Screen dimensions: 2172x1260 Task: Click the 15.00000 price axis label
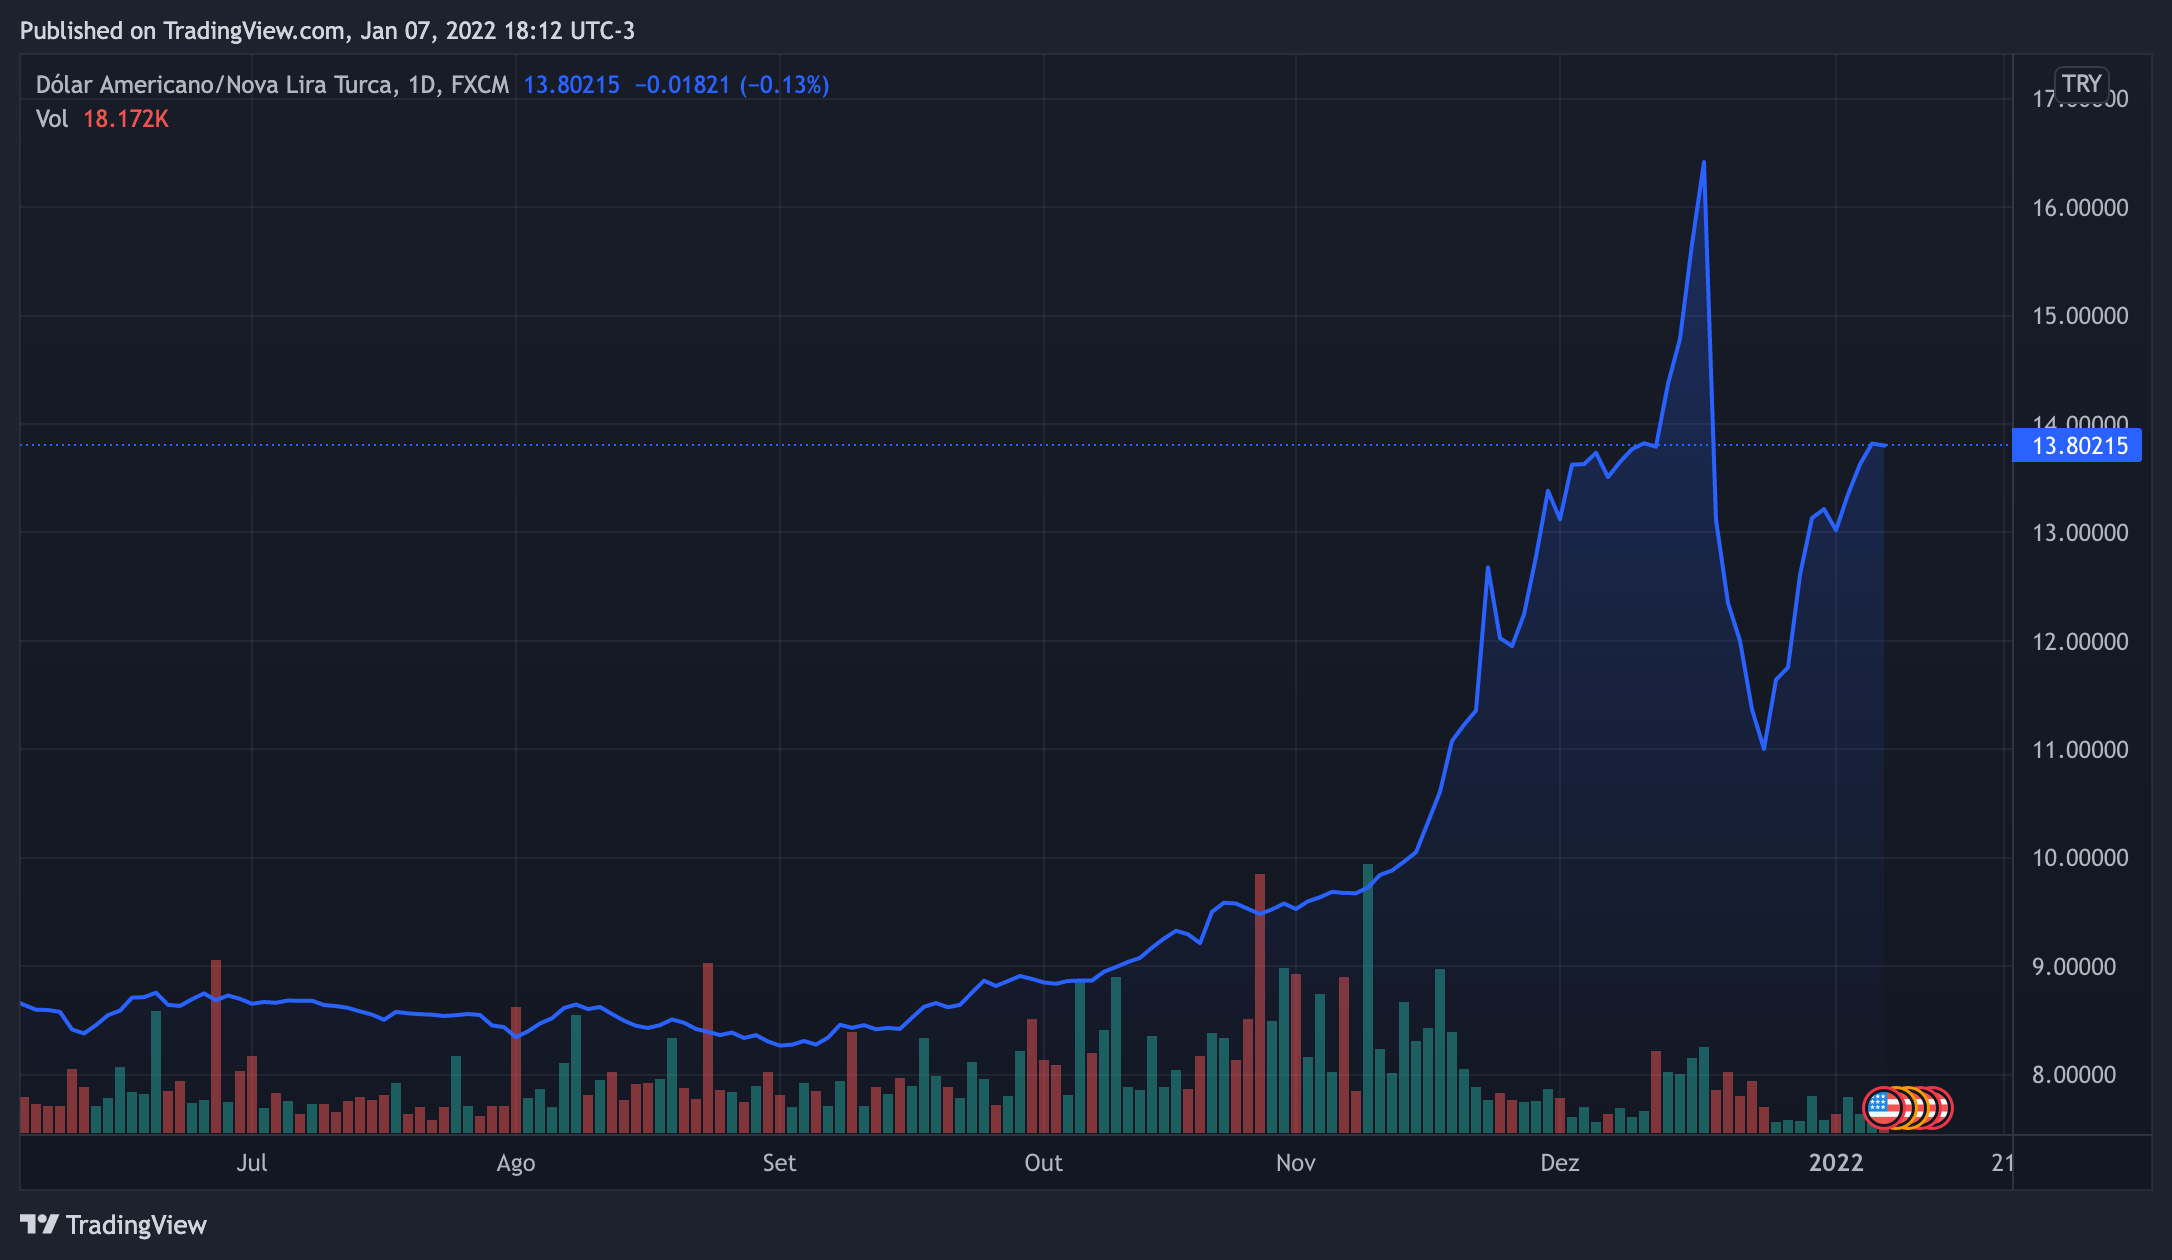2080,315
